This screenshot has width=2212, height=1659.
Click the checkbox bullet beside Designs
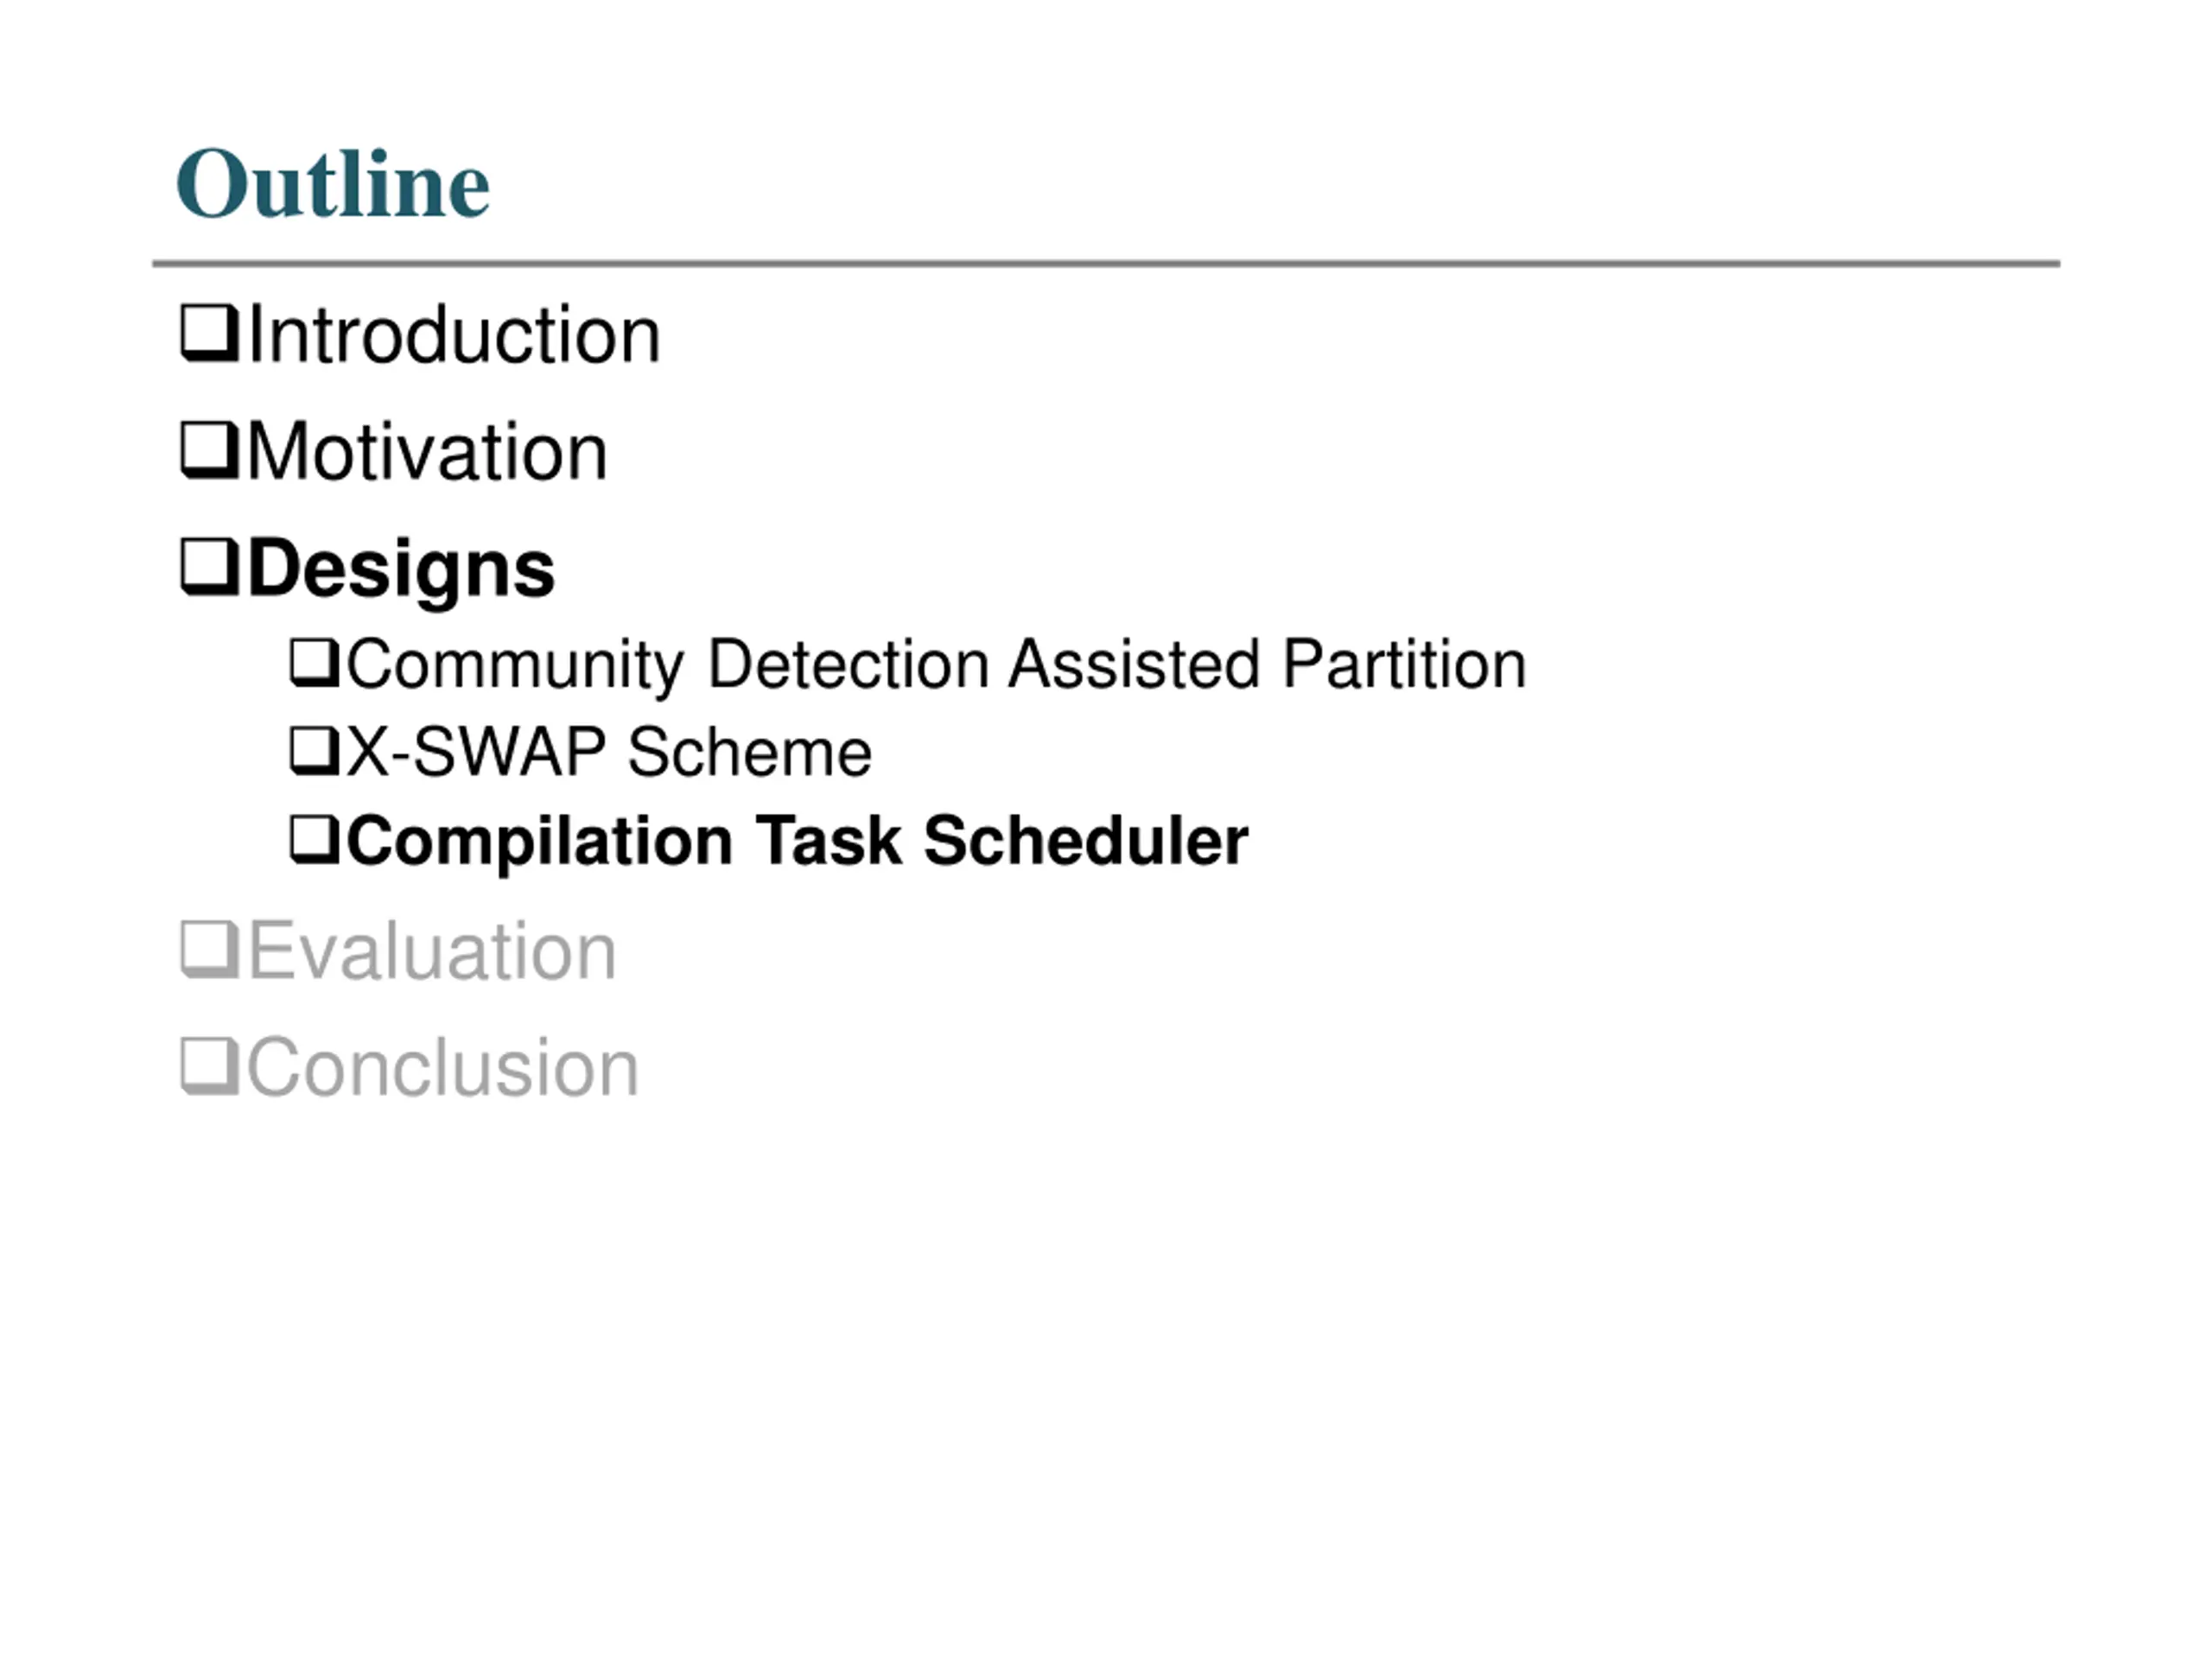tap(209, 567)
